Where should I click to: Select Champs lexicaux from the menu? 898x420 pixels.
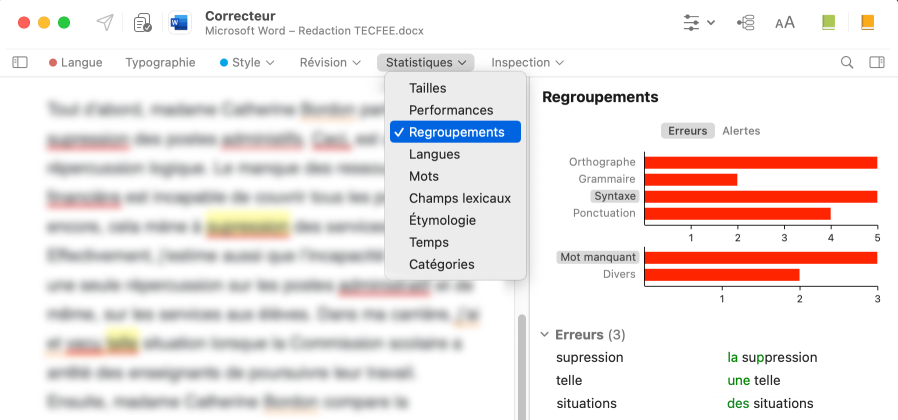(459, 198)
